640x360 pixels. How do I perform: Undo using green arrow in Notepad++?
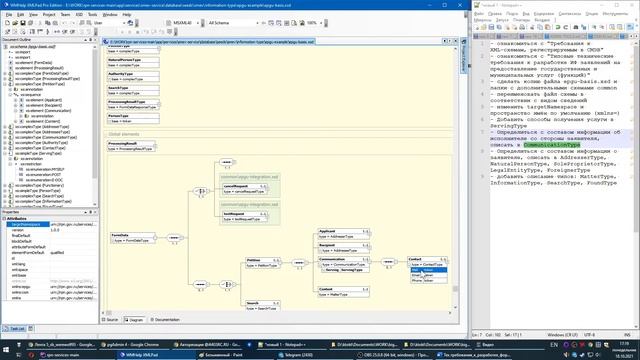pos(558,27)
